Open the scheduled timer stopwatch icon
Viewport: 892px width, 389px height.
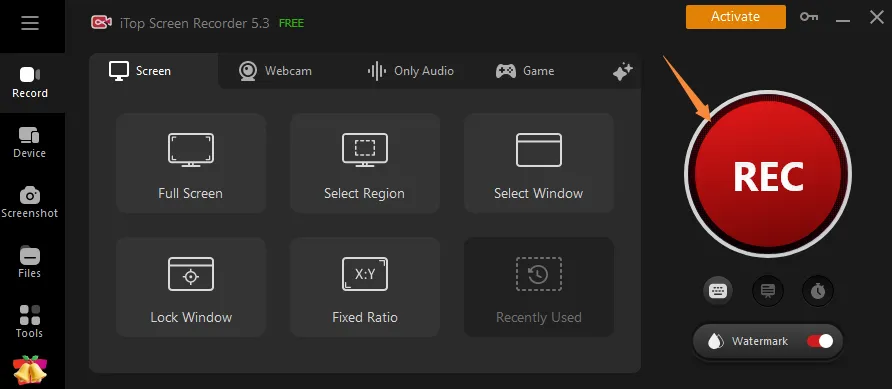(x=818, y=291)
